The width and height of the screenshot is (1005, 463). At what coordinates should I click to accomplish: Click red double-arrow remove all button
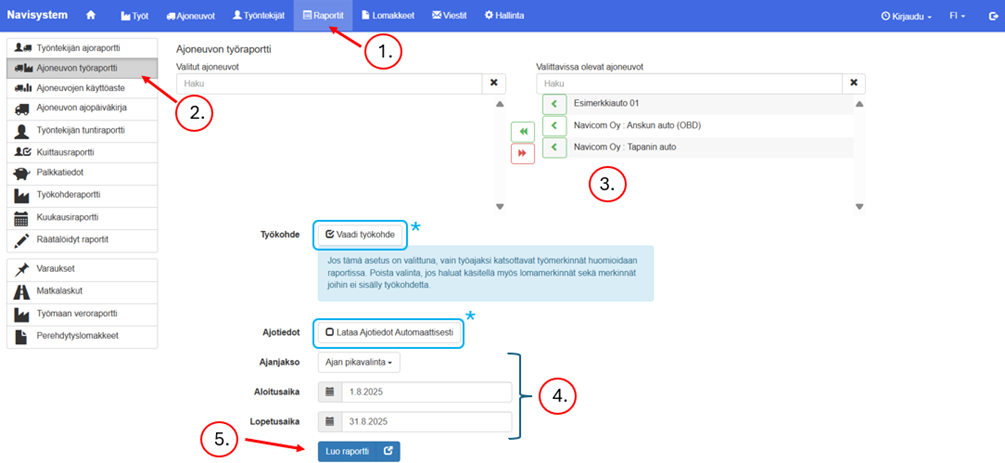pyautogui.click(x=522, y=153)
